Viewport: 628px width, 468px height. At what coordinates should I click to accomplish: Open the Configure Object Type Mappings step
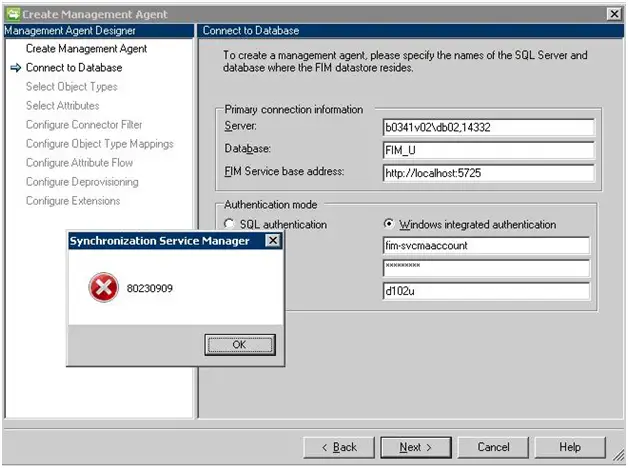point(99,144)
